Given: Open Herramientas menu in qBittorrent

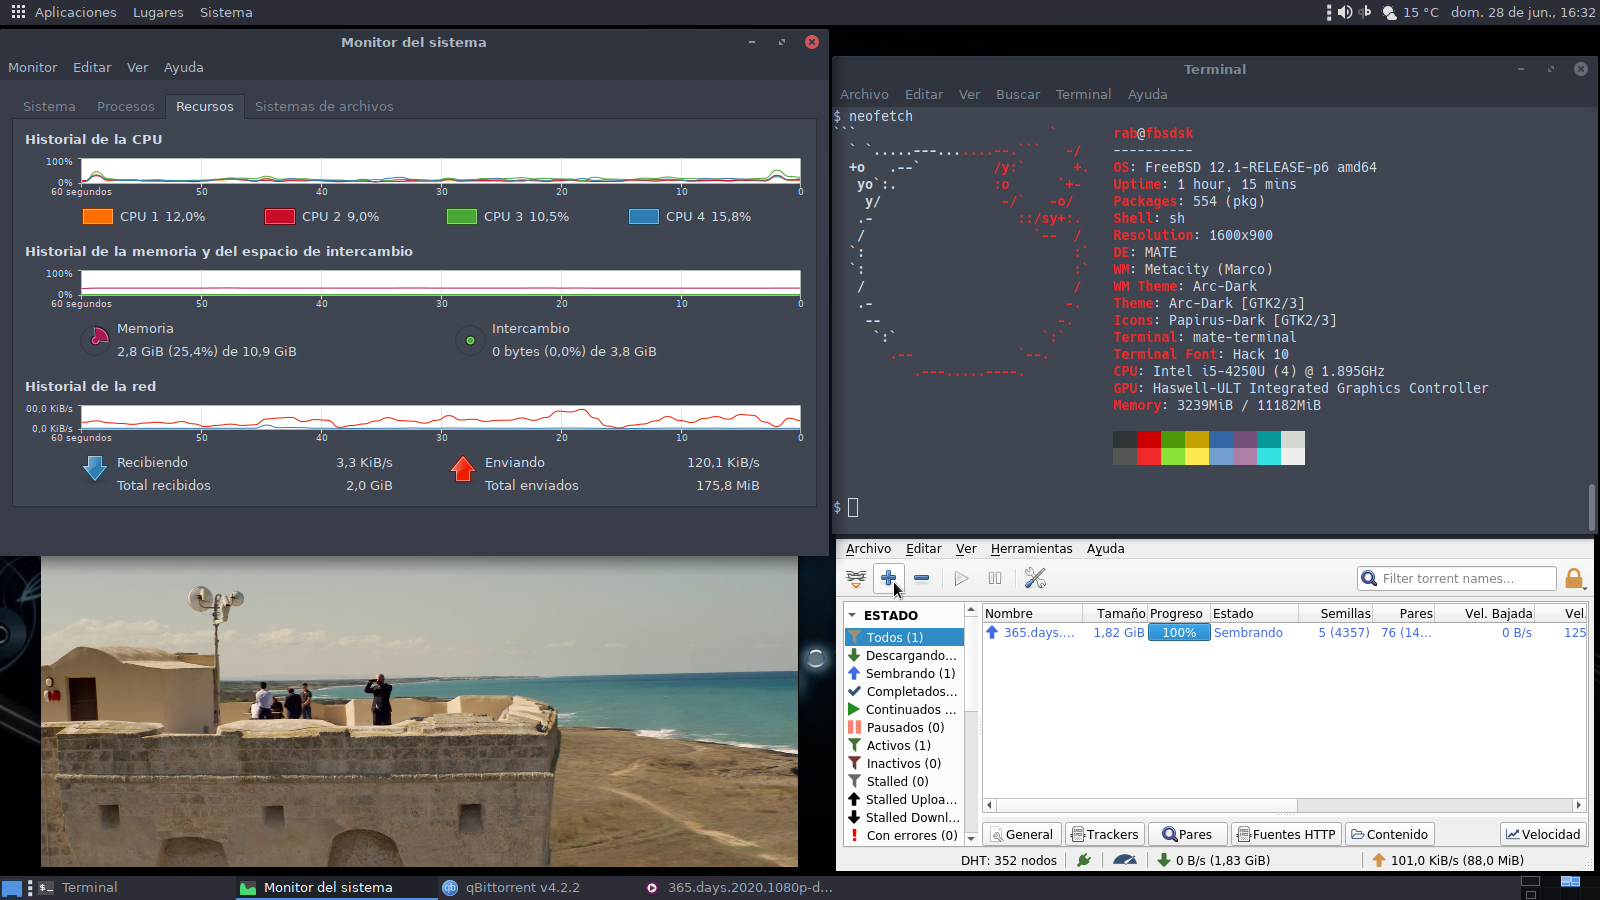Looking at the screenshot, I should point(1031,548).
